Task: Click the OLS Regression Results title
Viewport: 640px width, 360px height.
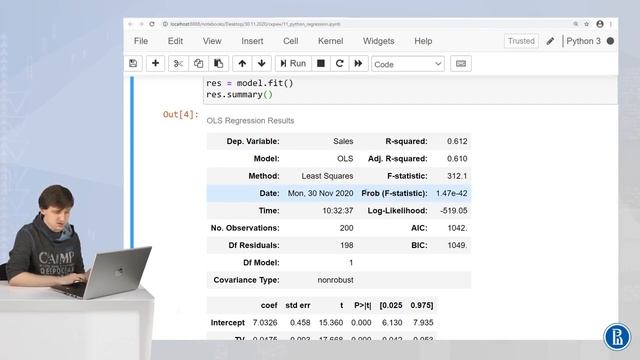Action: 250,121
